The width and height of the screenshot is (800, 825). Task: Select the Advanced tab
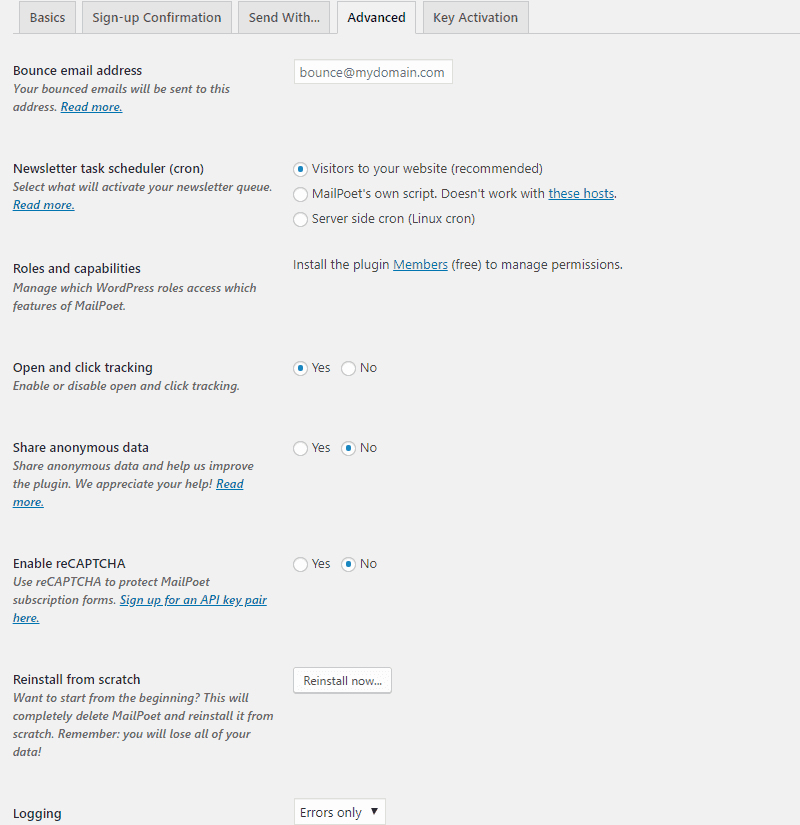point(376,18)
